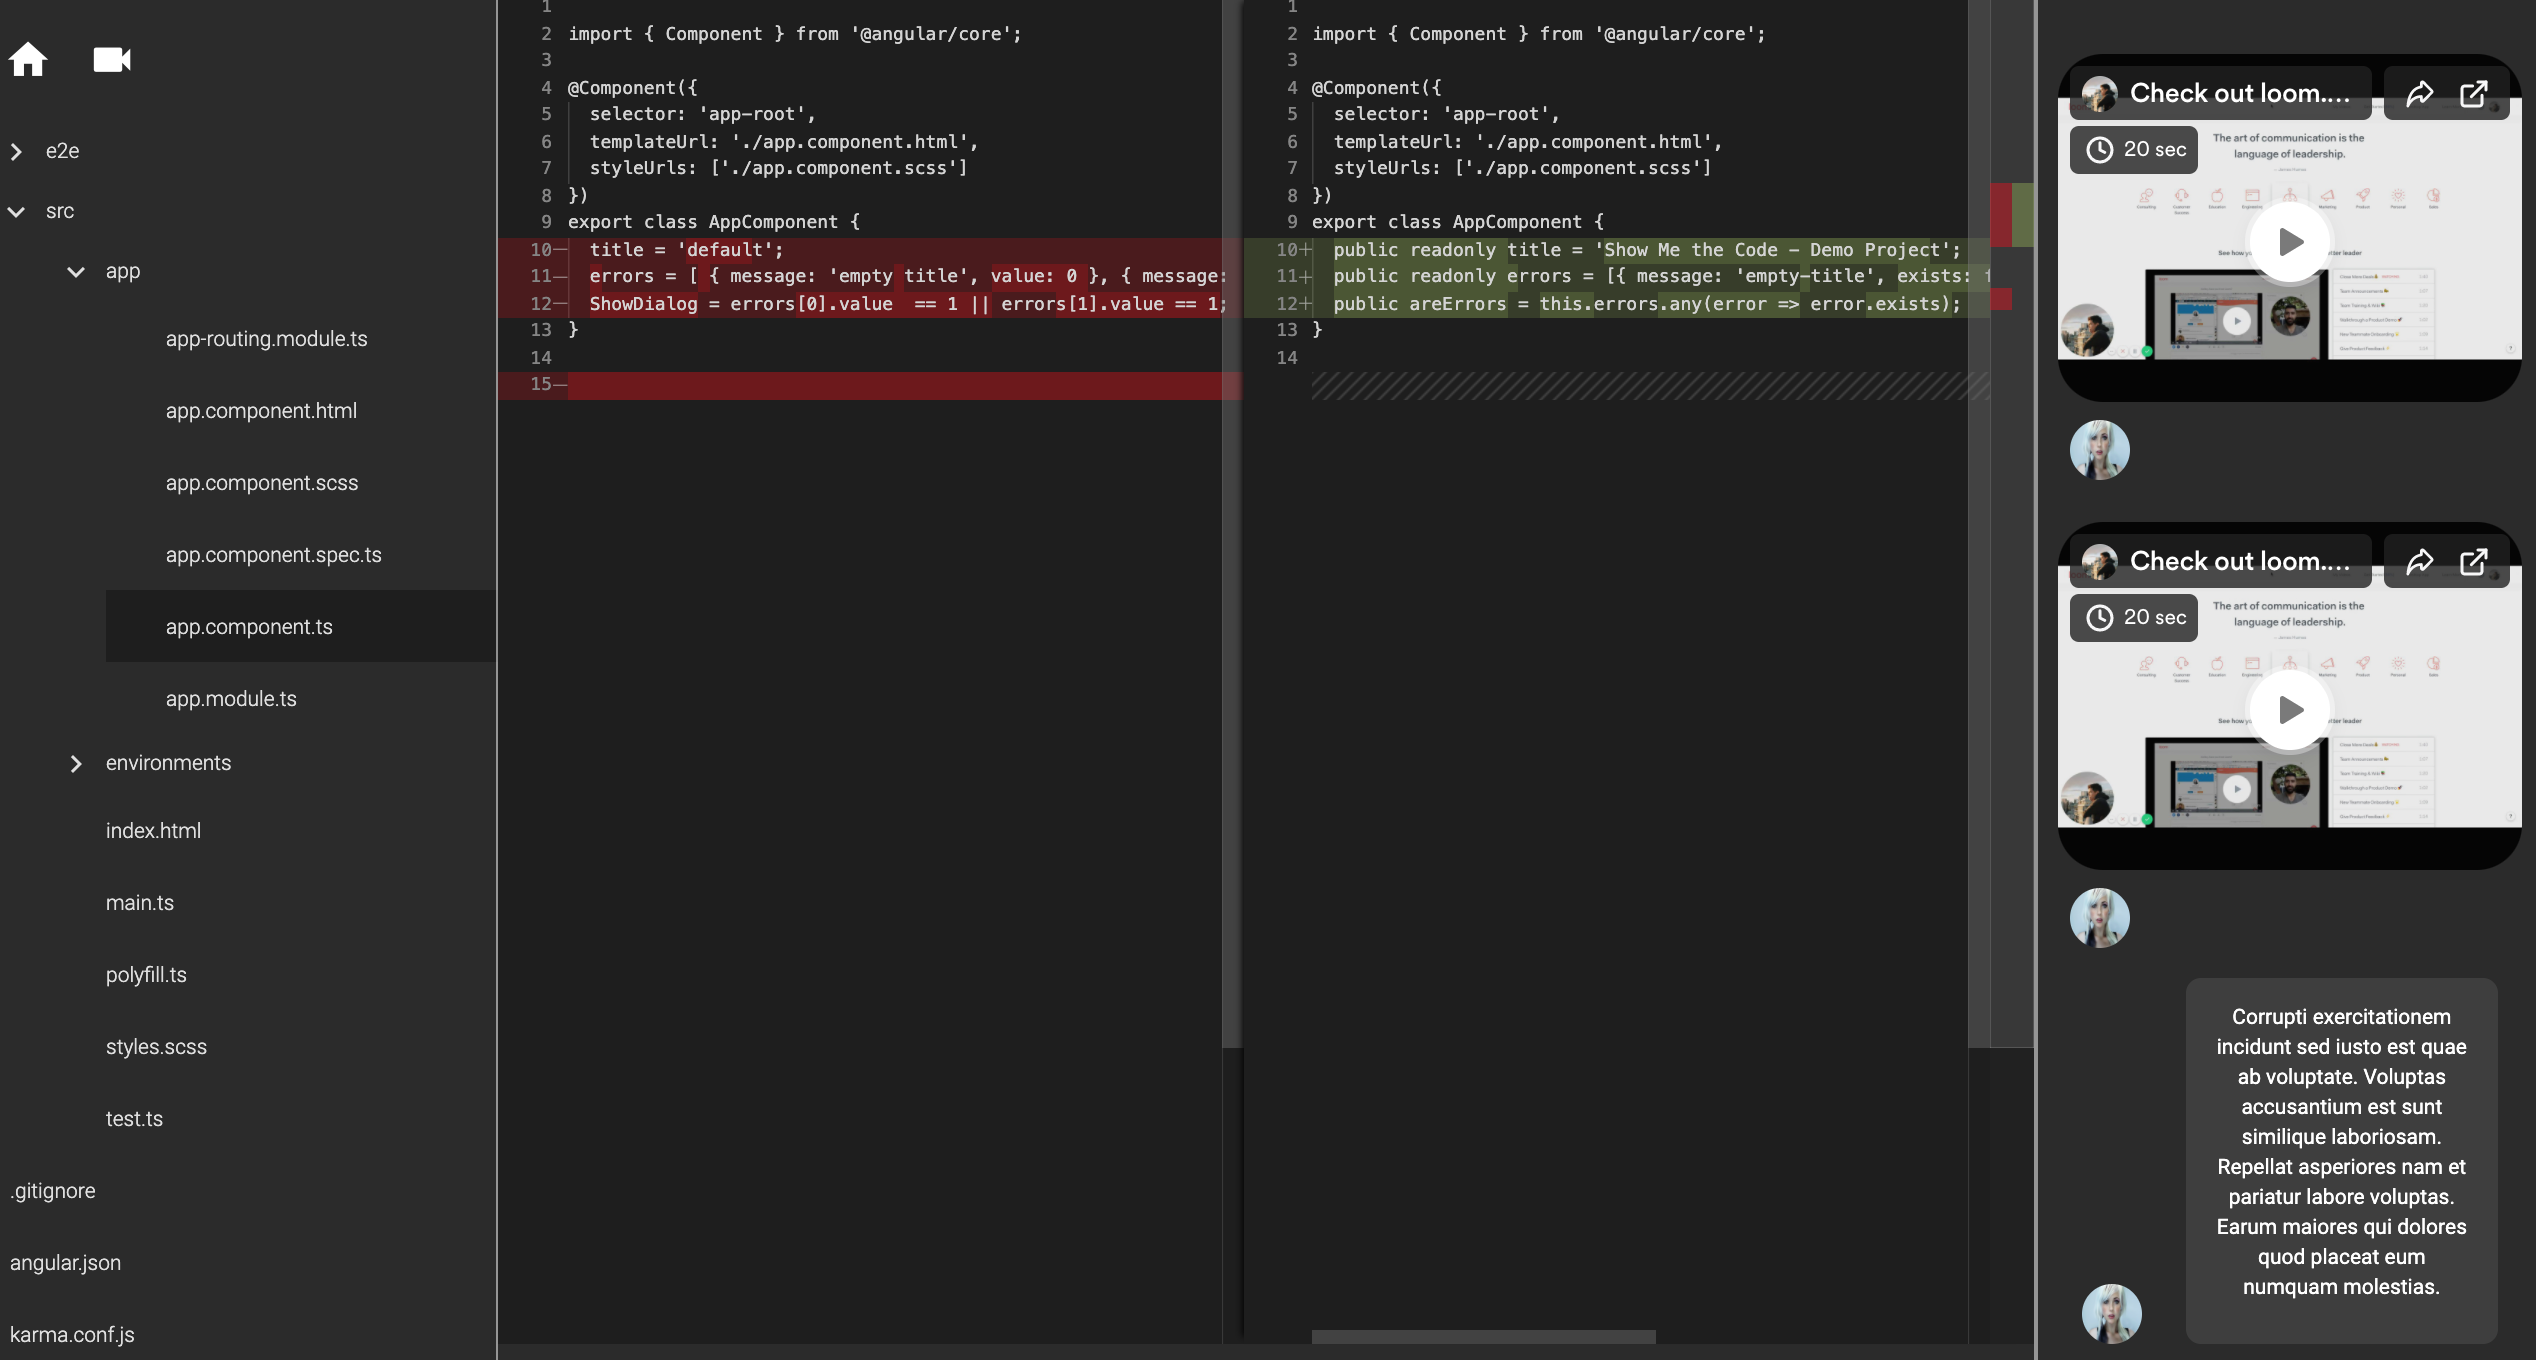
Task: Open first Loom video in new window
Action: click(2474, 94)
